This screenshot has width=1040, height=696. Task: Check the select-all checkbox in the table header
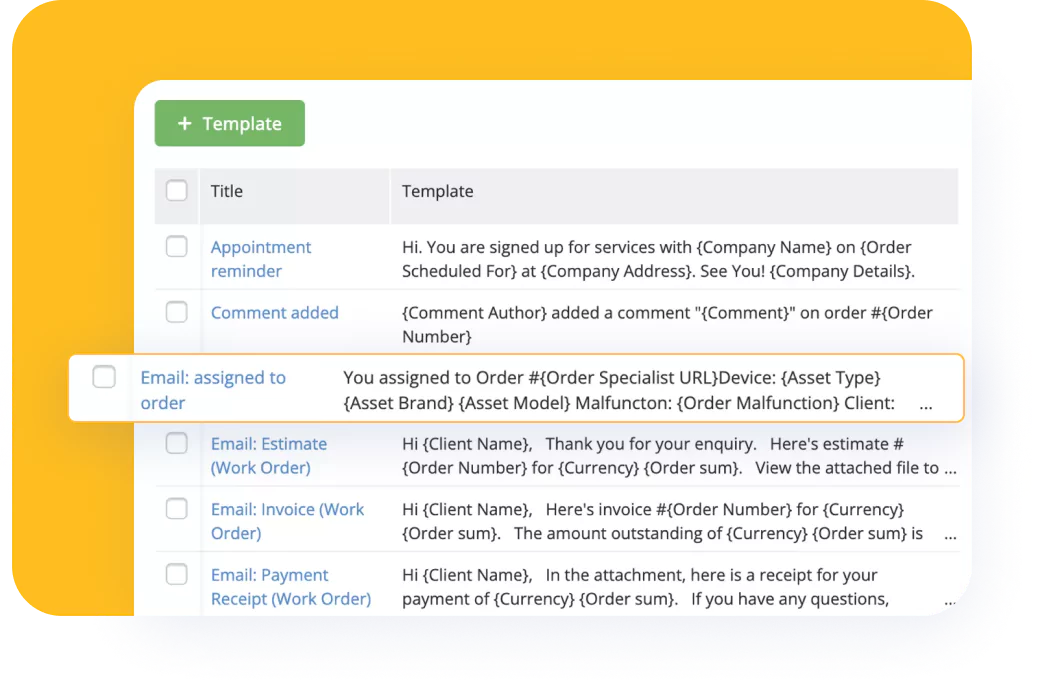click(x=176, y=190)
